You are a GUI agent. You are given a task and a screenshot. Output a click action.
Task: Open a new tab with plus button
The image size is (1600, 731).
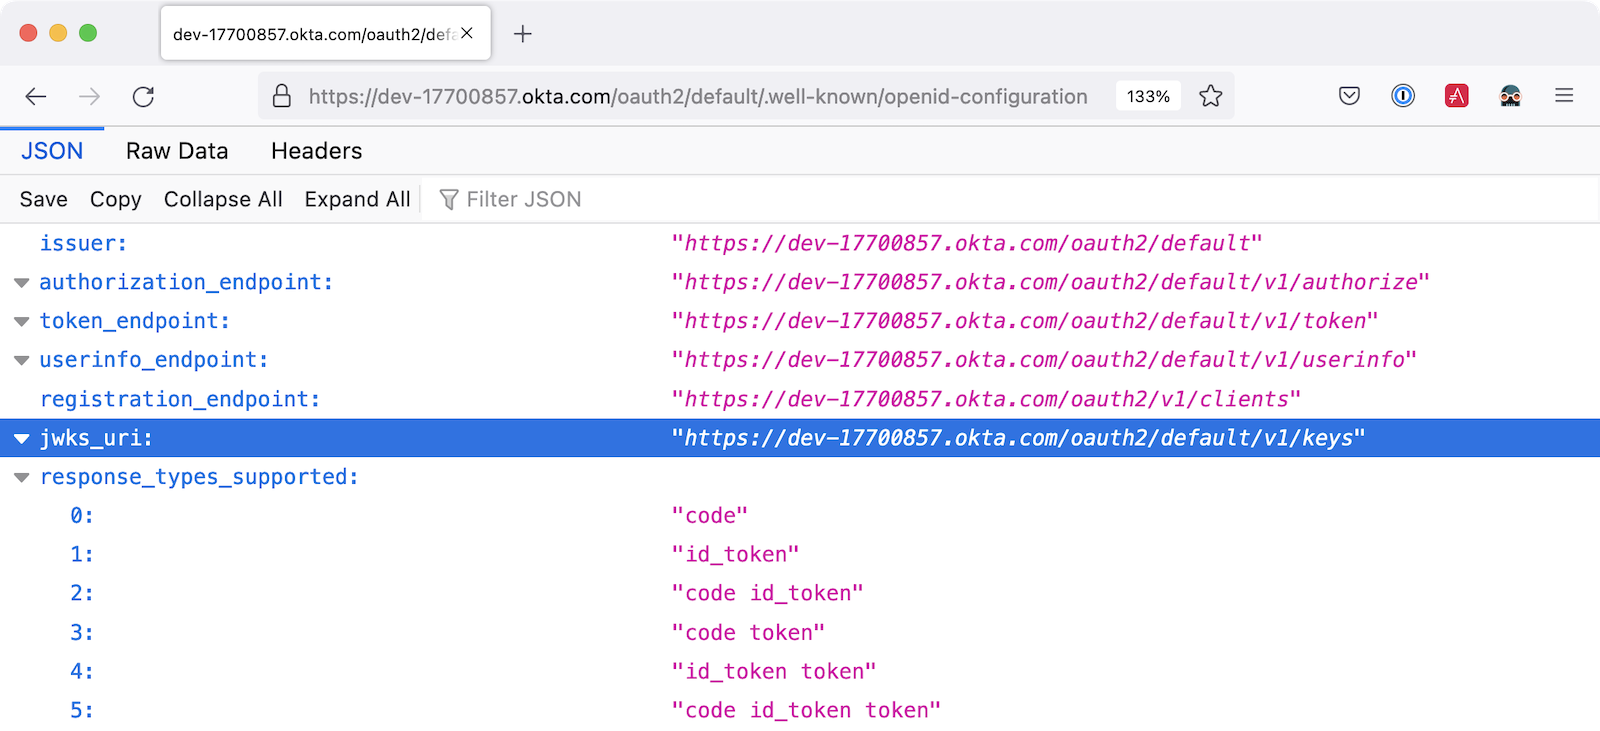coord(522,34)
